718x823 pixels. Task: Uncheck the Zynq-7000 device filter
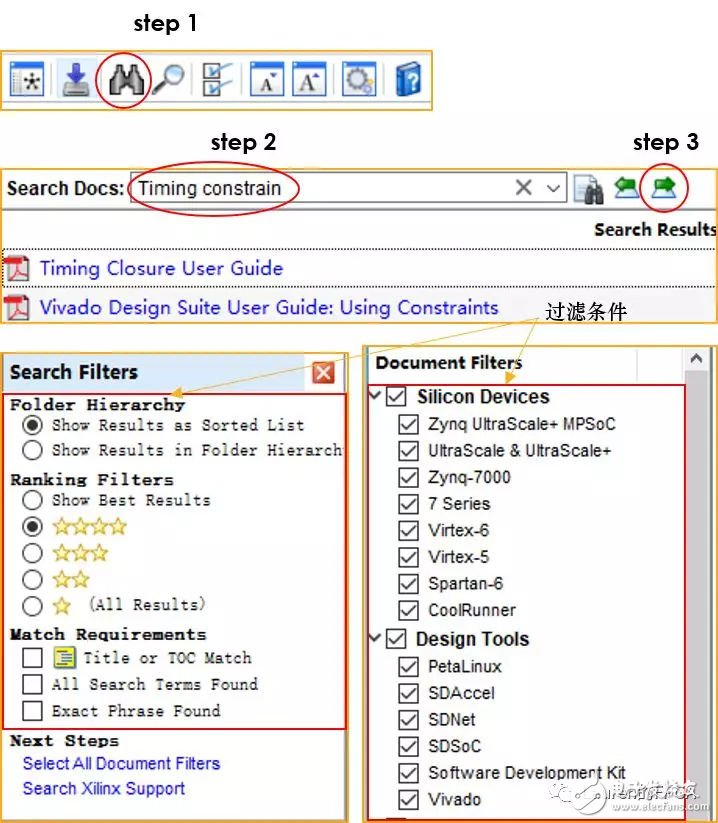click(x=408, y=478)
